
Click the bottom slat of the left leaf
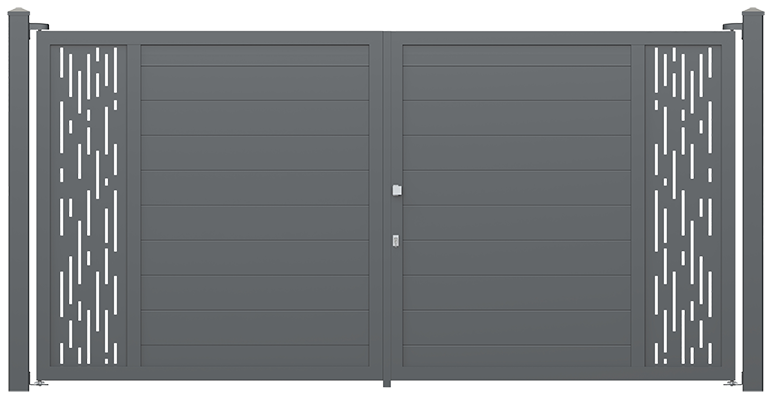coord(255,356)
